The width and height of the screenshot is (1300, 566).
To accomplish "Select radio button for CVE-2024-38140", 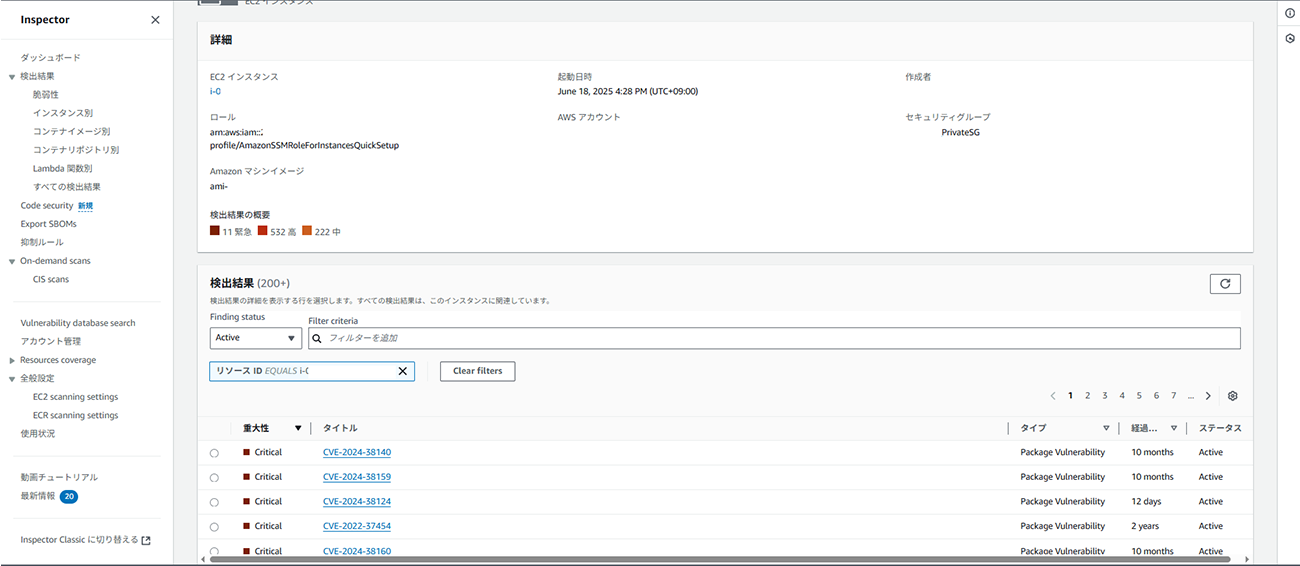I will 214,453.
